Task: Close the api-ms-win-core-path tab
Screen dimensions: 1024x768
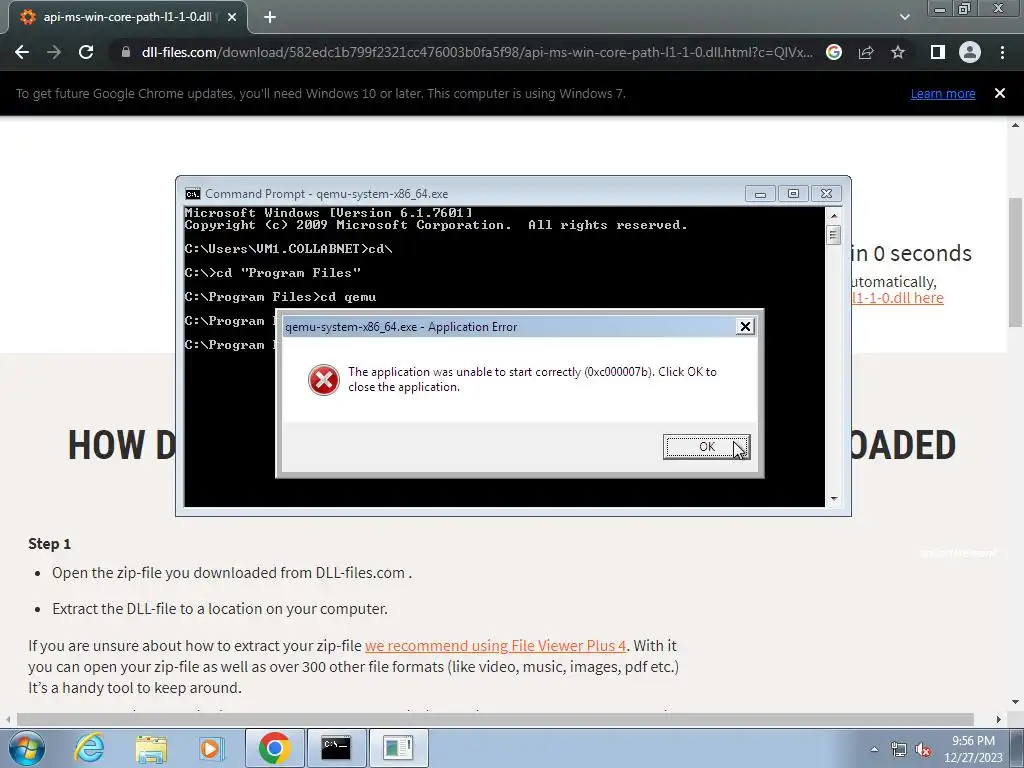Action: tap(232, 17)
